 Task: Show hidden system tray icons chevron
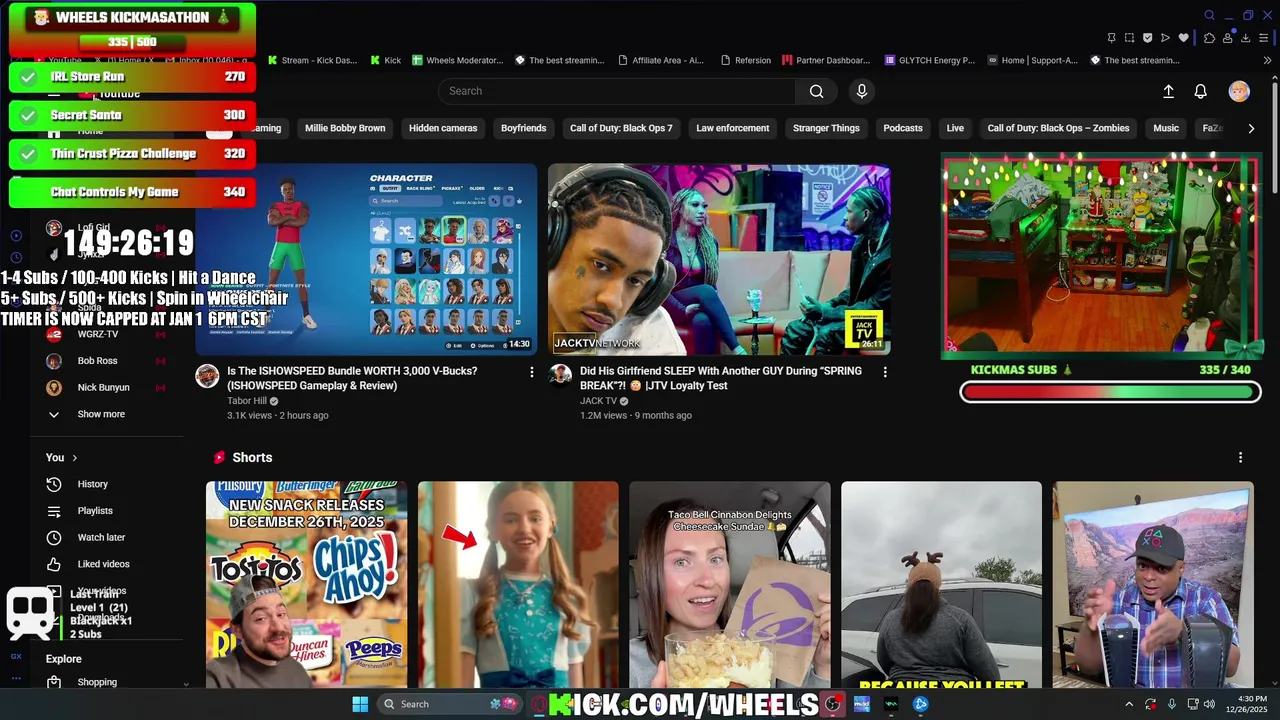pos(1129,704)
